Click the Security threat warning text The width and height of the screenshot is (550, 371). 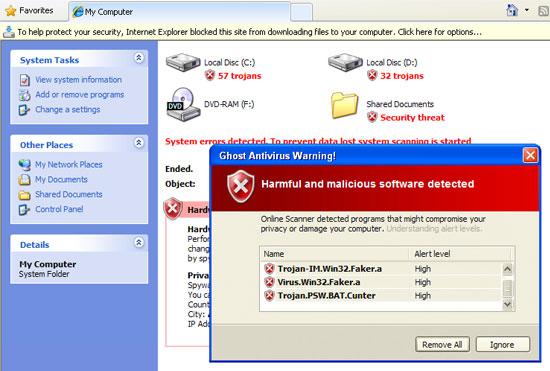412,117
